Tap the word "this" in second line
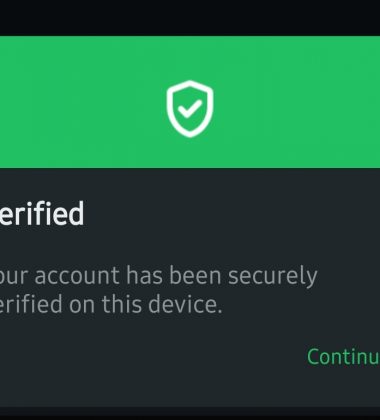Viewport: 380px width, 420px height. coord(122,305)
